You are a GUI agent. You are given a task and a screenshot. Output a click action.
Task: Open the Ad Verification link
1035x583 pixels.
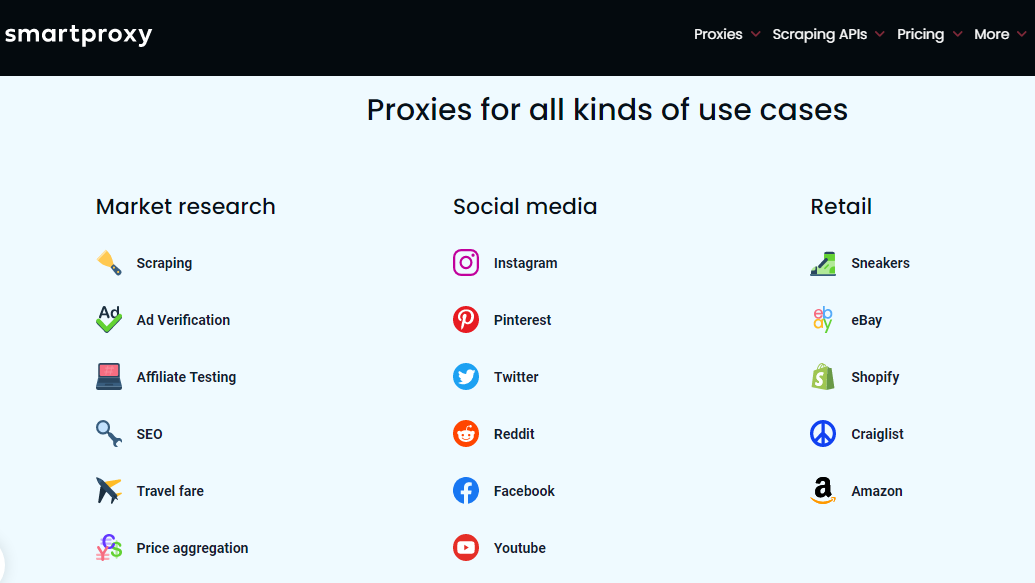(183, 320)
